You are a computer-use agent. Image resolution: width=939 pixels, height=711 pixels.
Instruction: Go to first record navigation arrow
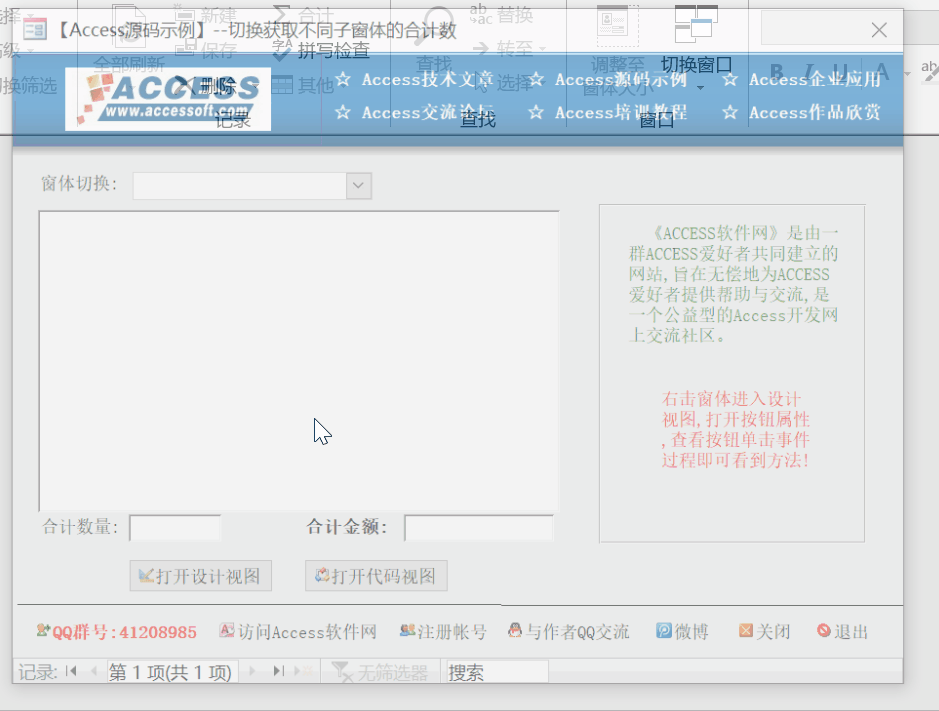(72, 671)
